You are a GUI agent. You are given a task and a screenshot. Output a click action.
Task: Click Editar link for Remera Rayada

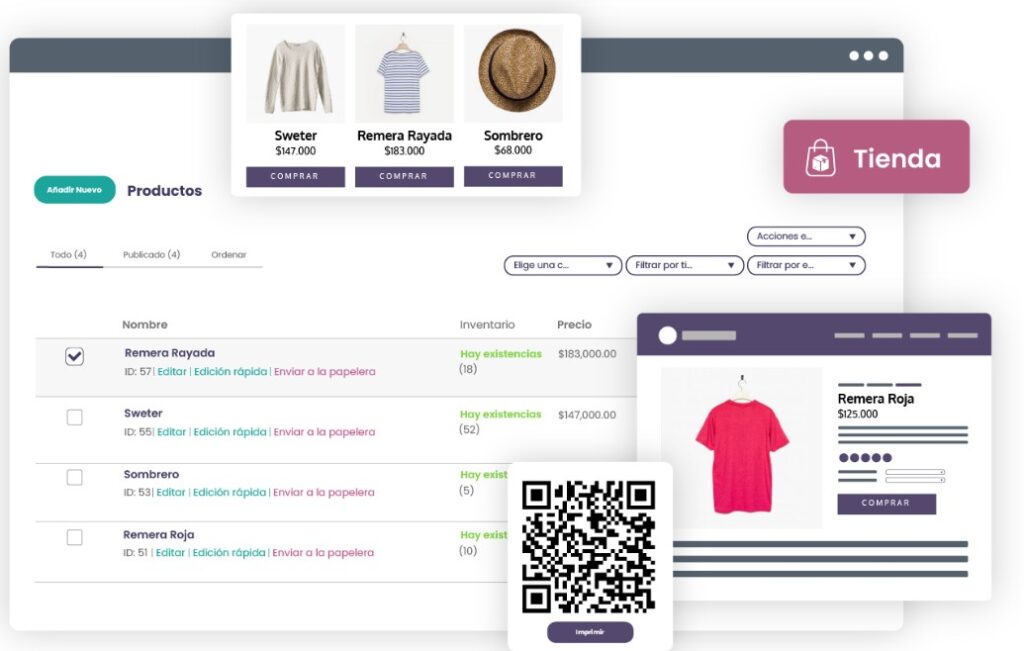(x=172, y=372)
